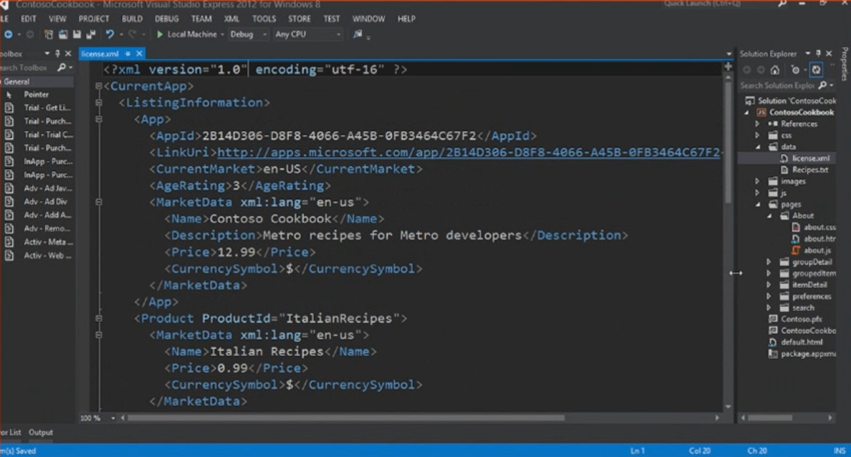Screen dimensions: 851x457
Task: Click the 'Trial - Get Li...' snippet icon
Action: click(9, 107)
